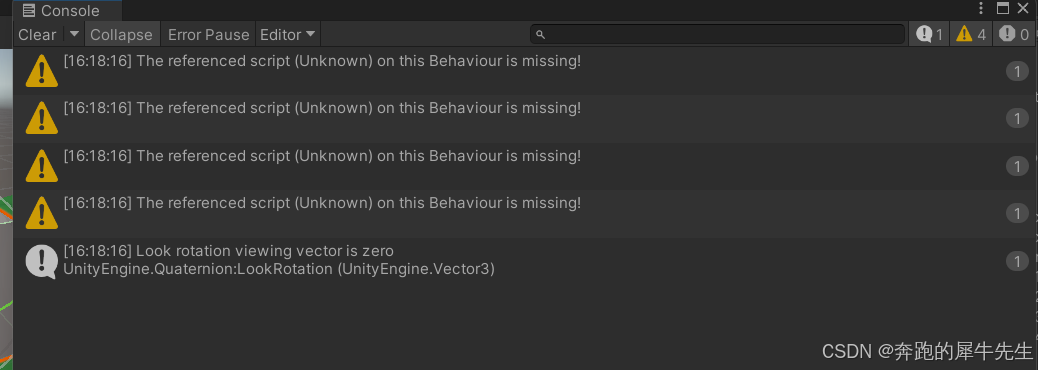
Task: Click the magnifier icon in search box
Action: pos(540,34)
